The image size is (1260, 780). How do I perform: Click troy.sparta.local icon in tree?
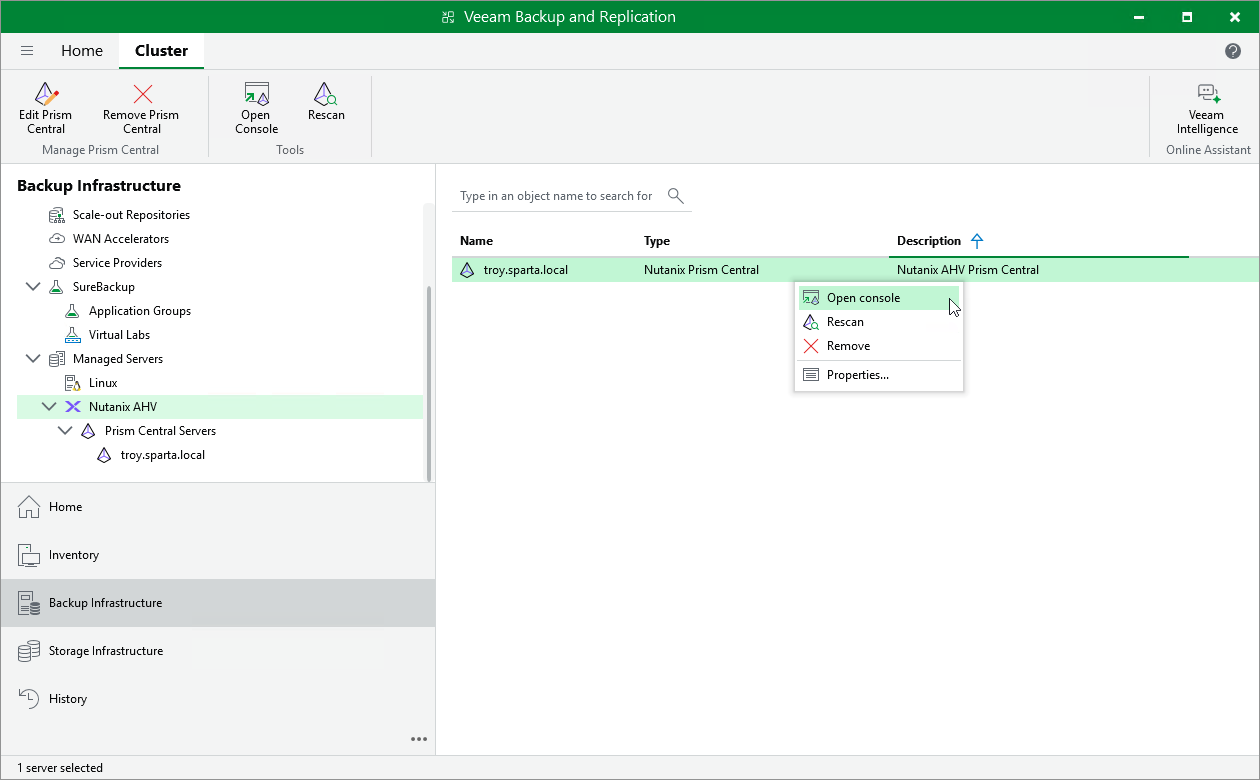(105, 455)
